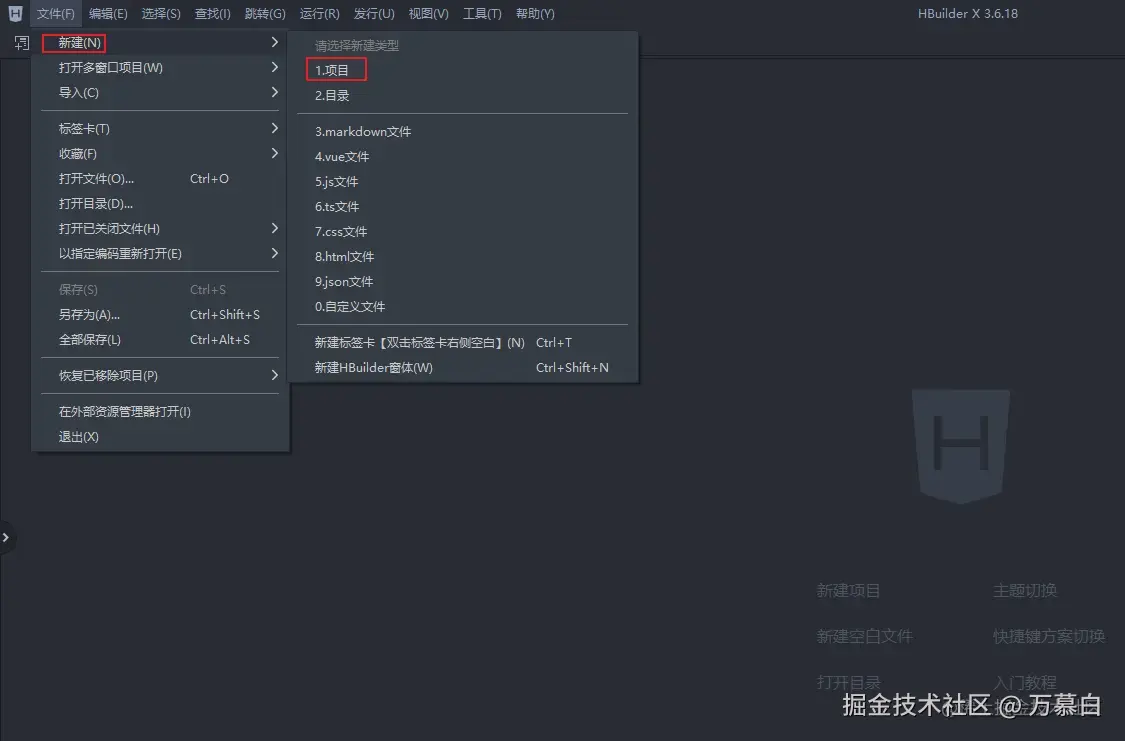Expand the 以指定编码重新打开(E) submenu arrow
The width and height of the screenshot is (1125, 741).
pyautogui.click(x=274, y=254)
